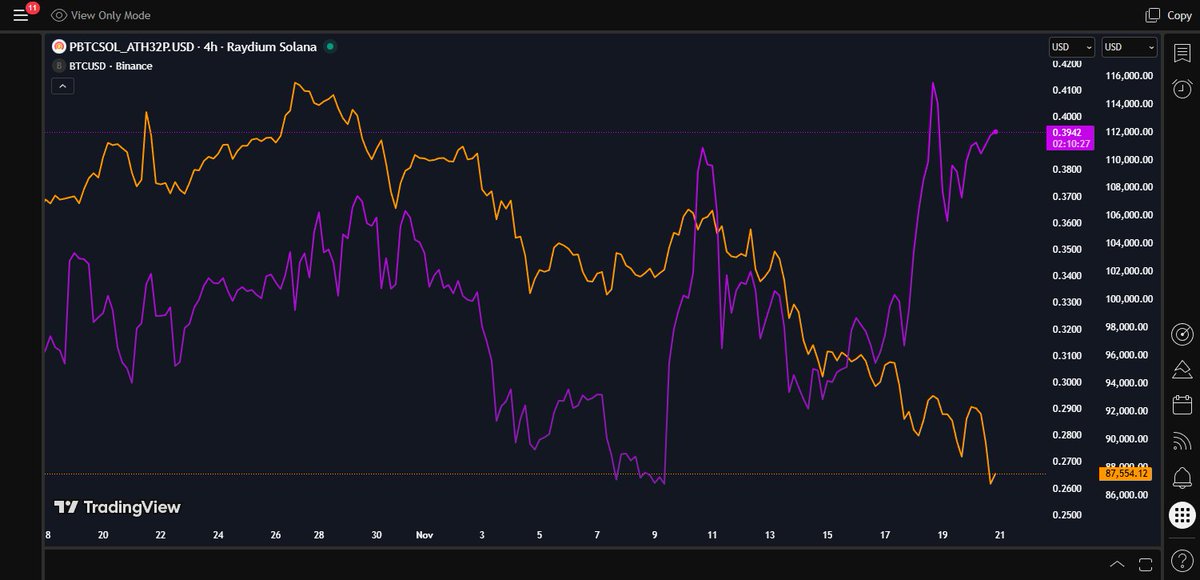Click the orange 87,554.12 price label
The image size is (1200, 580).
1126,473
